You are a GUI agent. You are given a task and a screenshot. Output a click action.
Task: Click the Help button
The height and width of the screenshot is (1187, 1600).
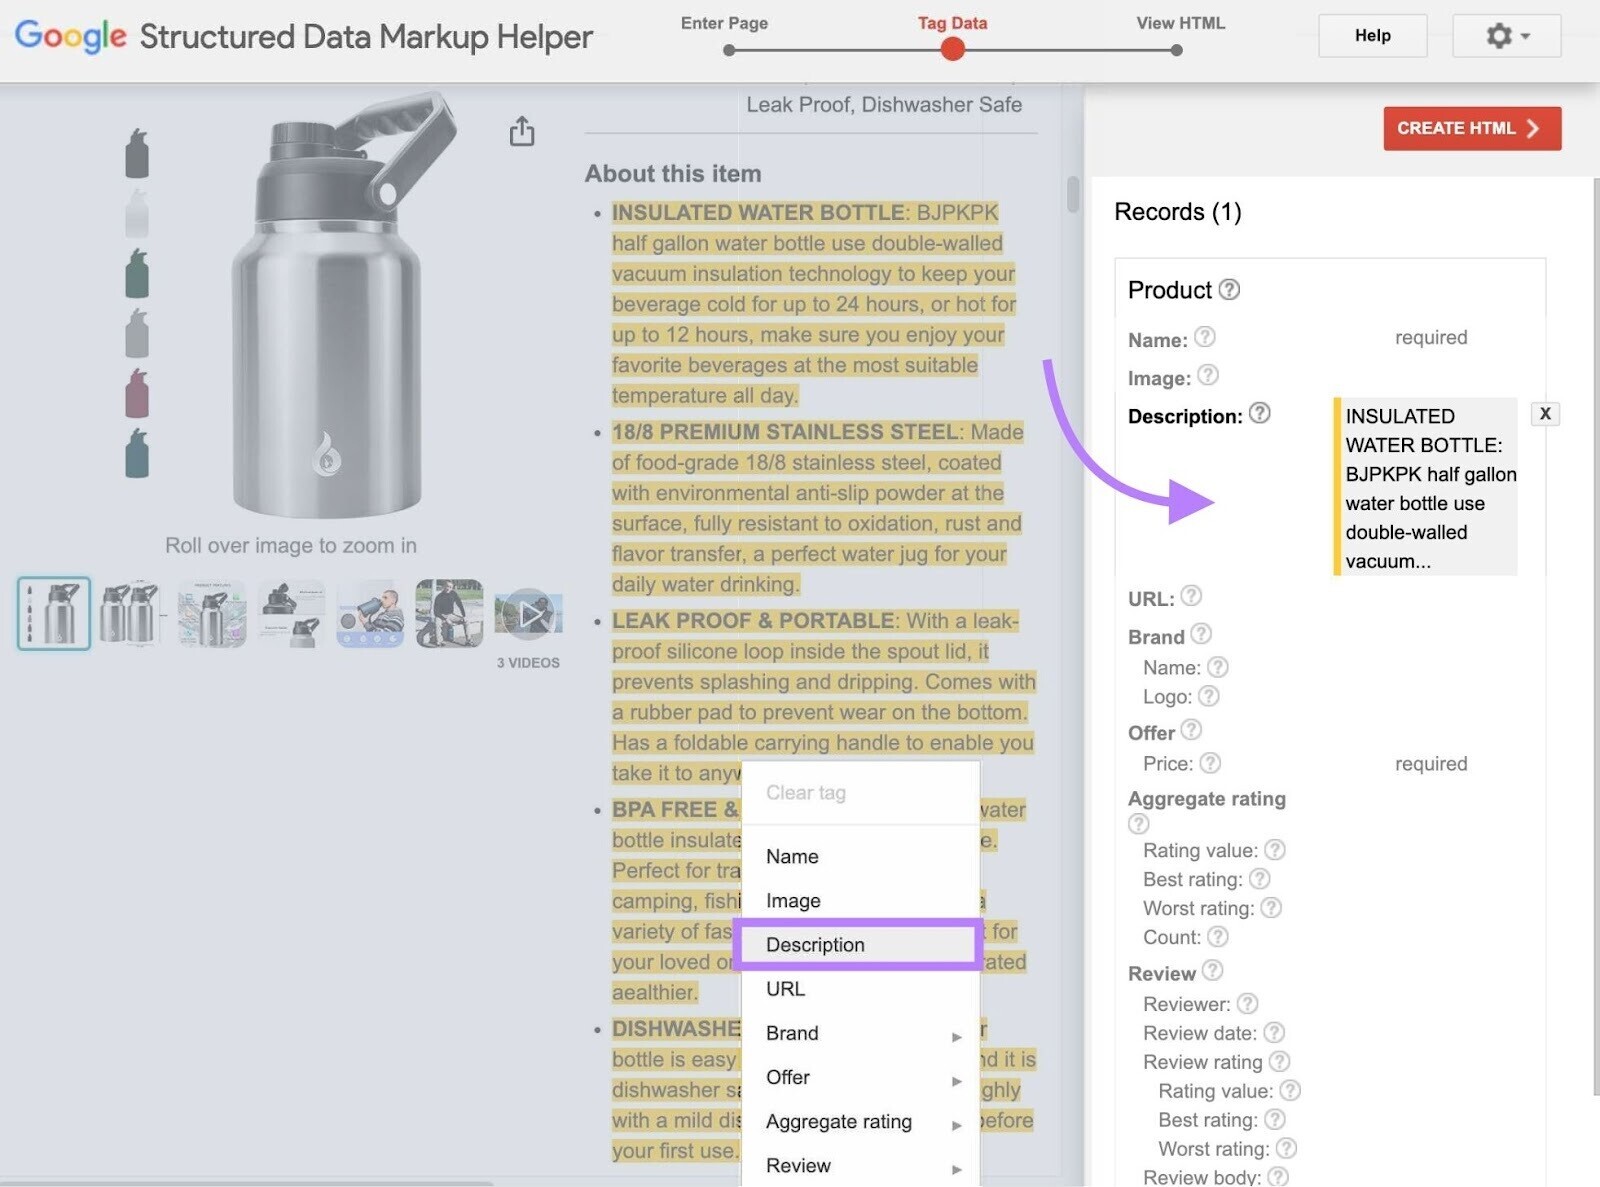[1372, 35]
